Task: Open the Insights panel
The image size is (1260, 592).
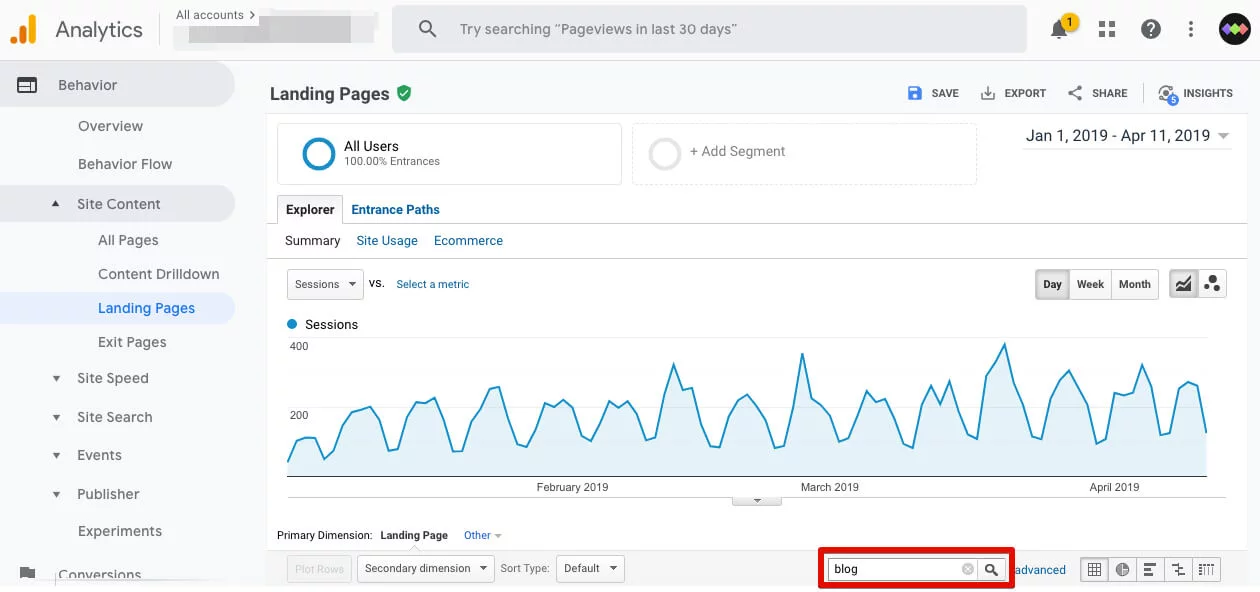Action: [x=1196, y=93]
